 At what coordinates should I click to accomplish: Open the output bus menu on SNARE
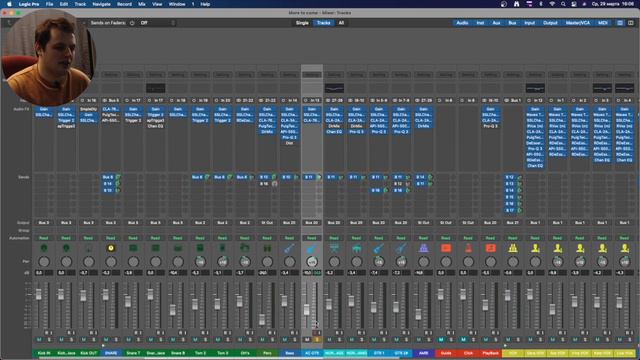tap(111, 223)
